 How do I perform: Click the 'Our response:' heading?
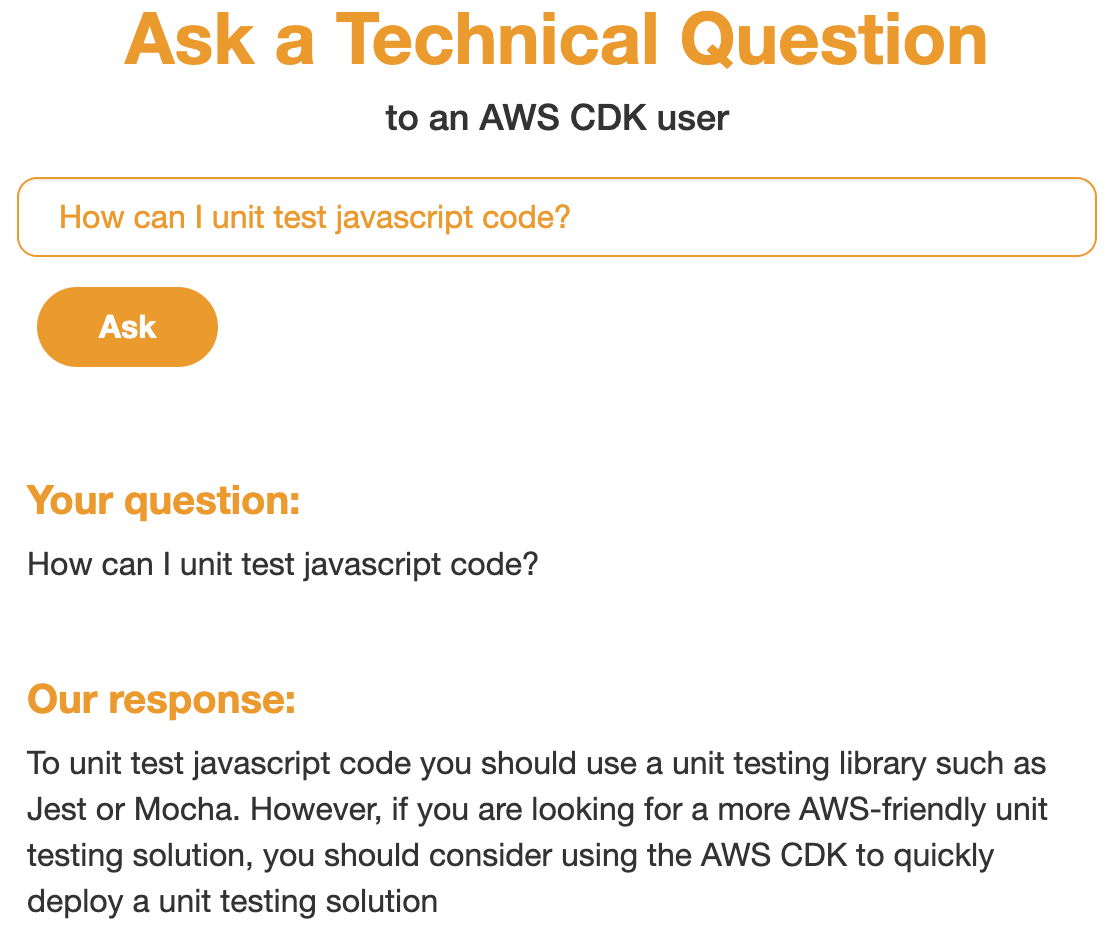(162, 699)
